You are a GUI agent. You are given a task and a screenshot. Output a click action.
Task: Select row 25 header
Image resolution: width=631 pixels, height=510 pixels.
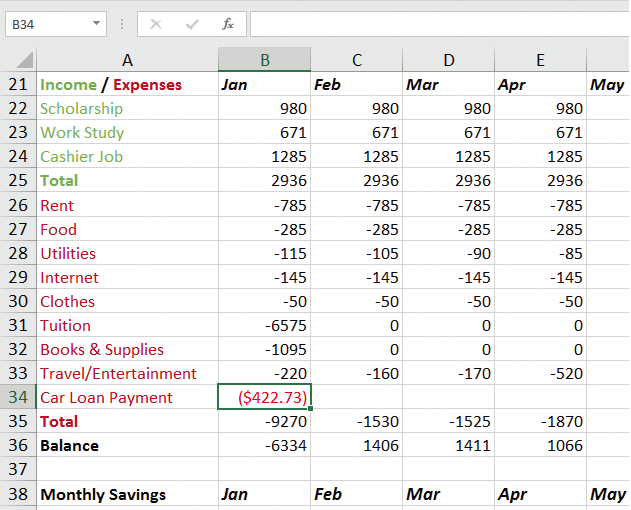click(18, 180)
